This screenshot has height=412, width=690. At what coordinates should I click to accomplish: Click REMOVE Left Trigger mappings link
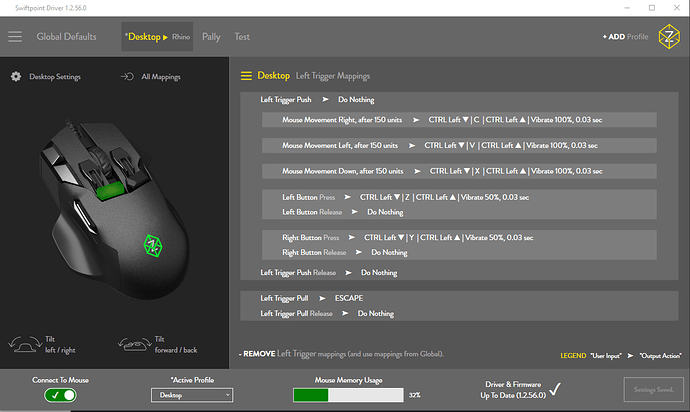(x=341, y=354)
